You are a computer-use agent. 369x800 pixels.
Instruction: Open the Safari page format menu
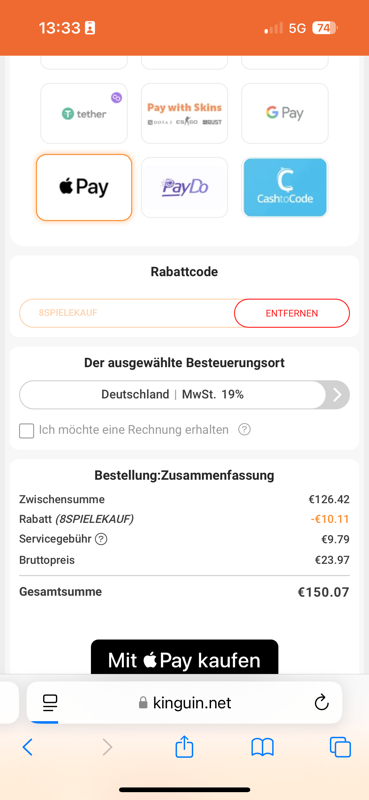pyautogui.click(x=50, y=703)
